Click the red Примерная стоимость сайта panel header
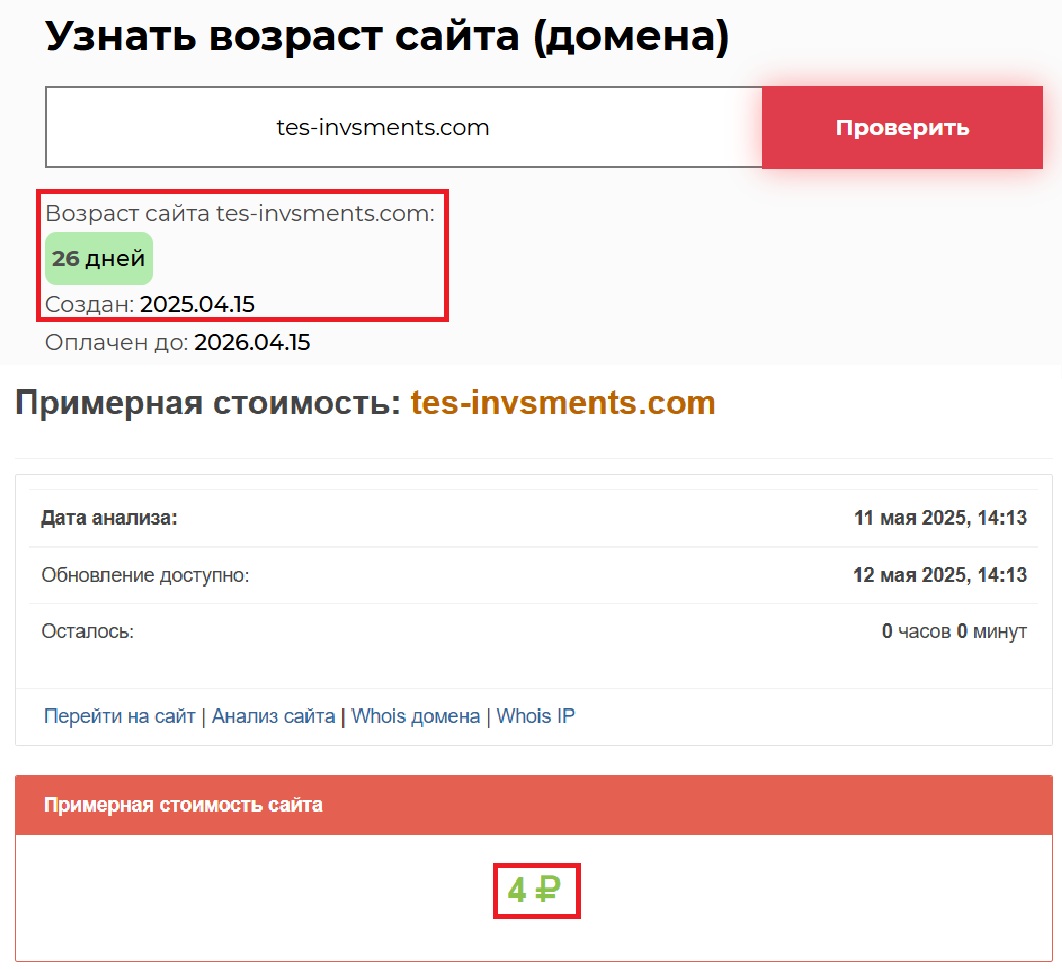Image resolution: width=1062 pixels, height=969 pixels. [183, 805]
